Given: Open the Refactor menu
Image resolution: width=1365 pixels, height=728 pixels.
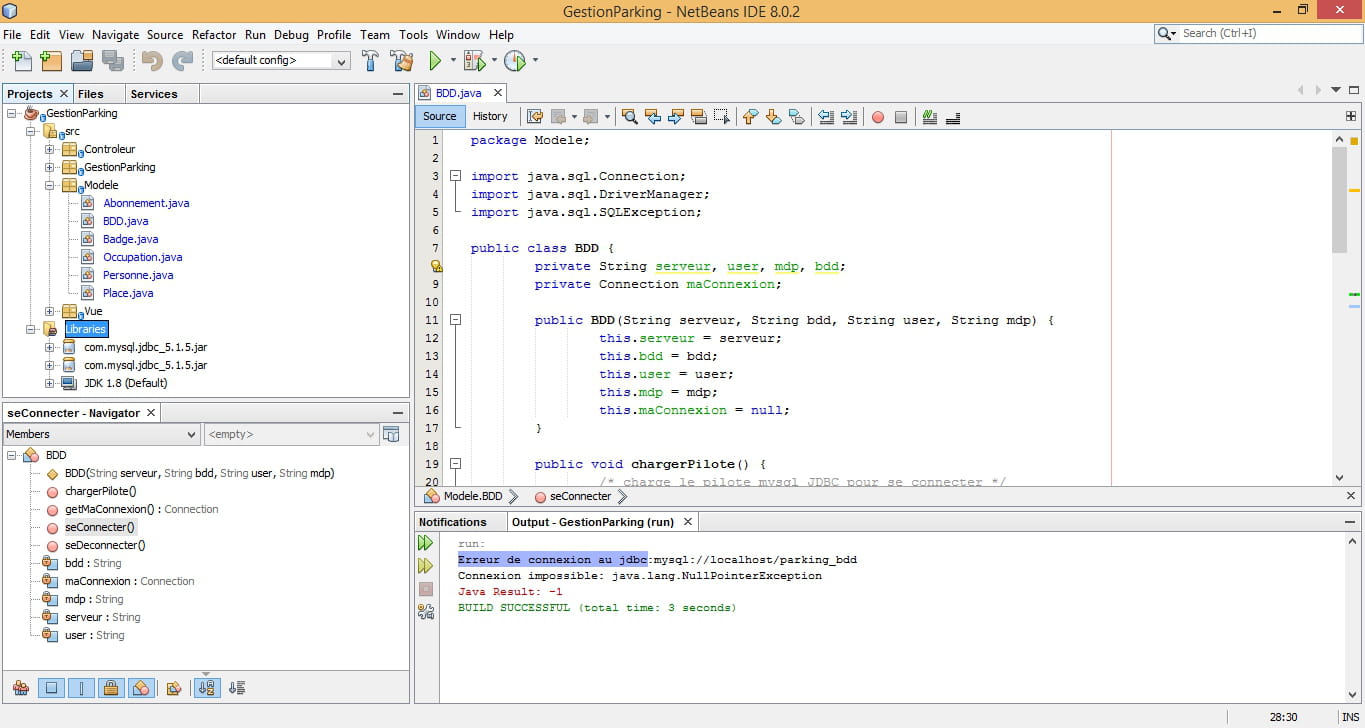Looking at the screenshot, I should pos(214,34).
